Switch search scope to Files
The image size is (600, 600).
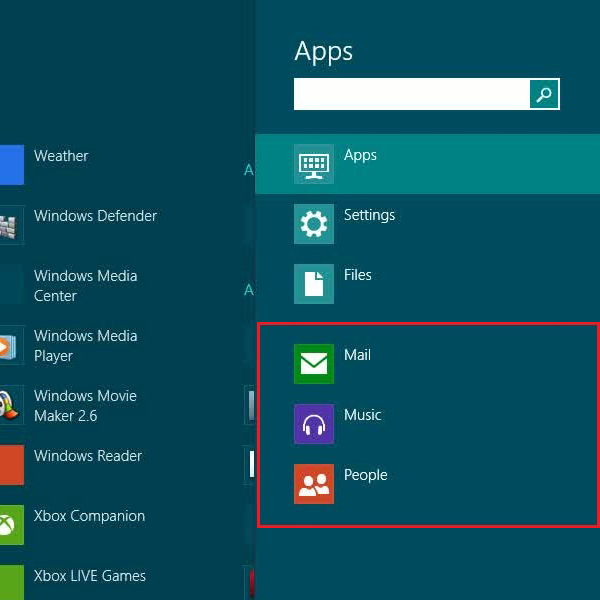(x=357, y=275)
